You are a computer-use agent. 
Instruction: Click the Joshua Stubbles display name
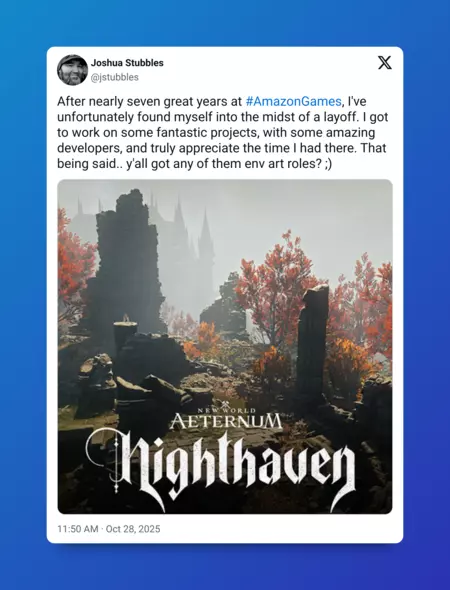point(127,63)
